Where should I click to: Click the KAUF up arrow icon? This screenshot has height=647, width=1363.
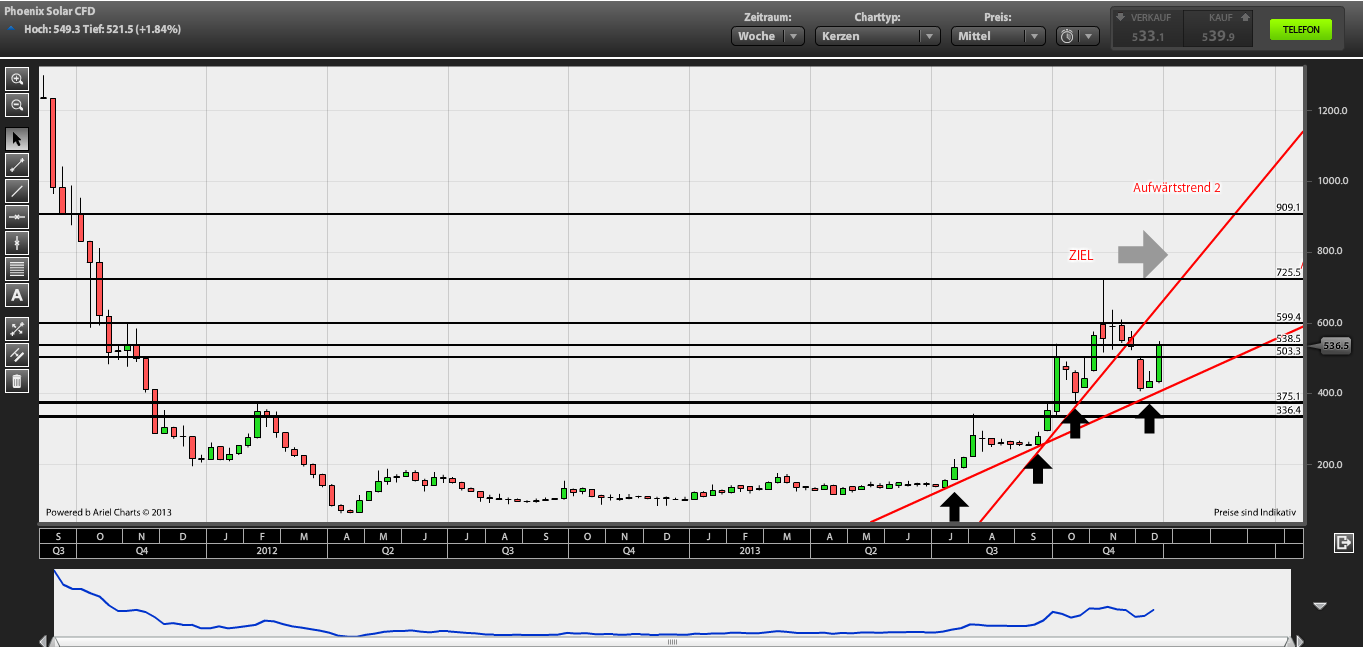click(1245, 17)
